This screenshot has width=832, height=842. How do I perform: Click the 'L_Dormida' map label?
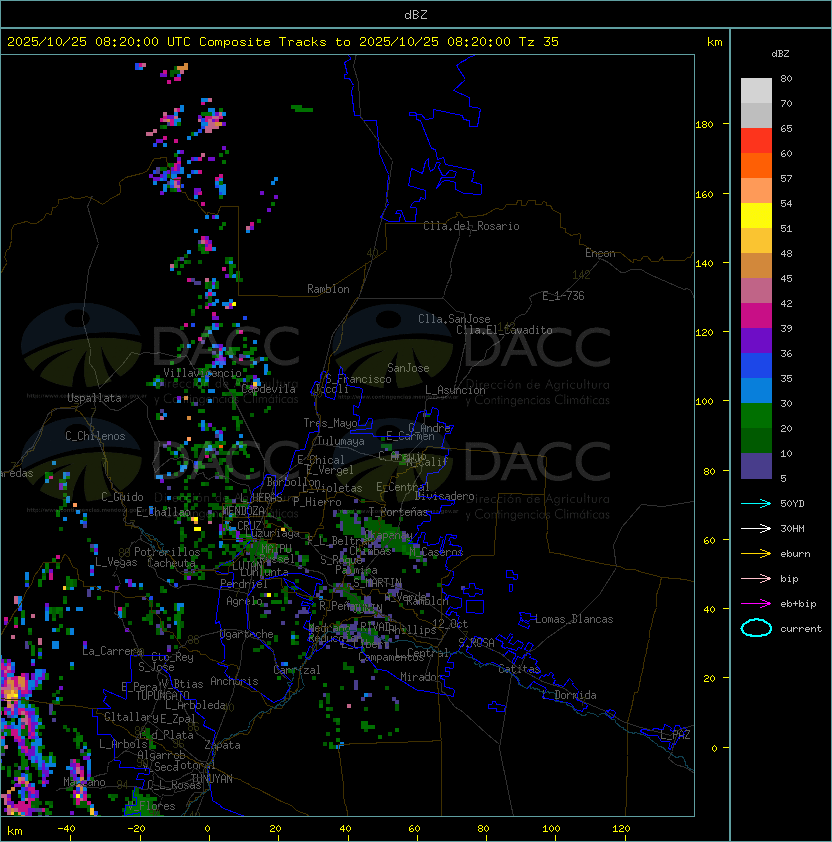(569, 695)
